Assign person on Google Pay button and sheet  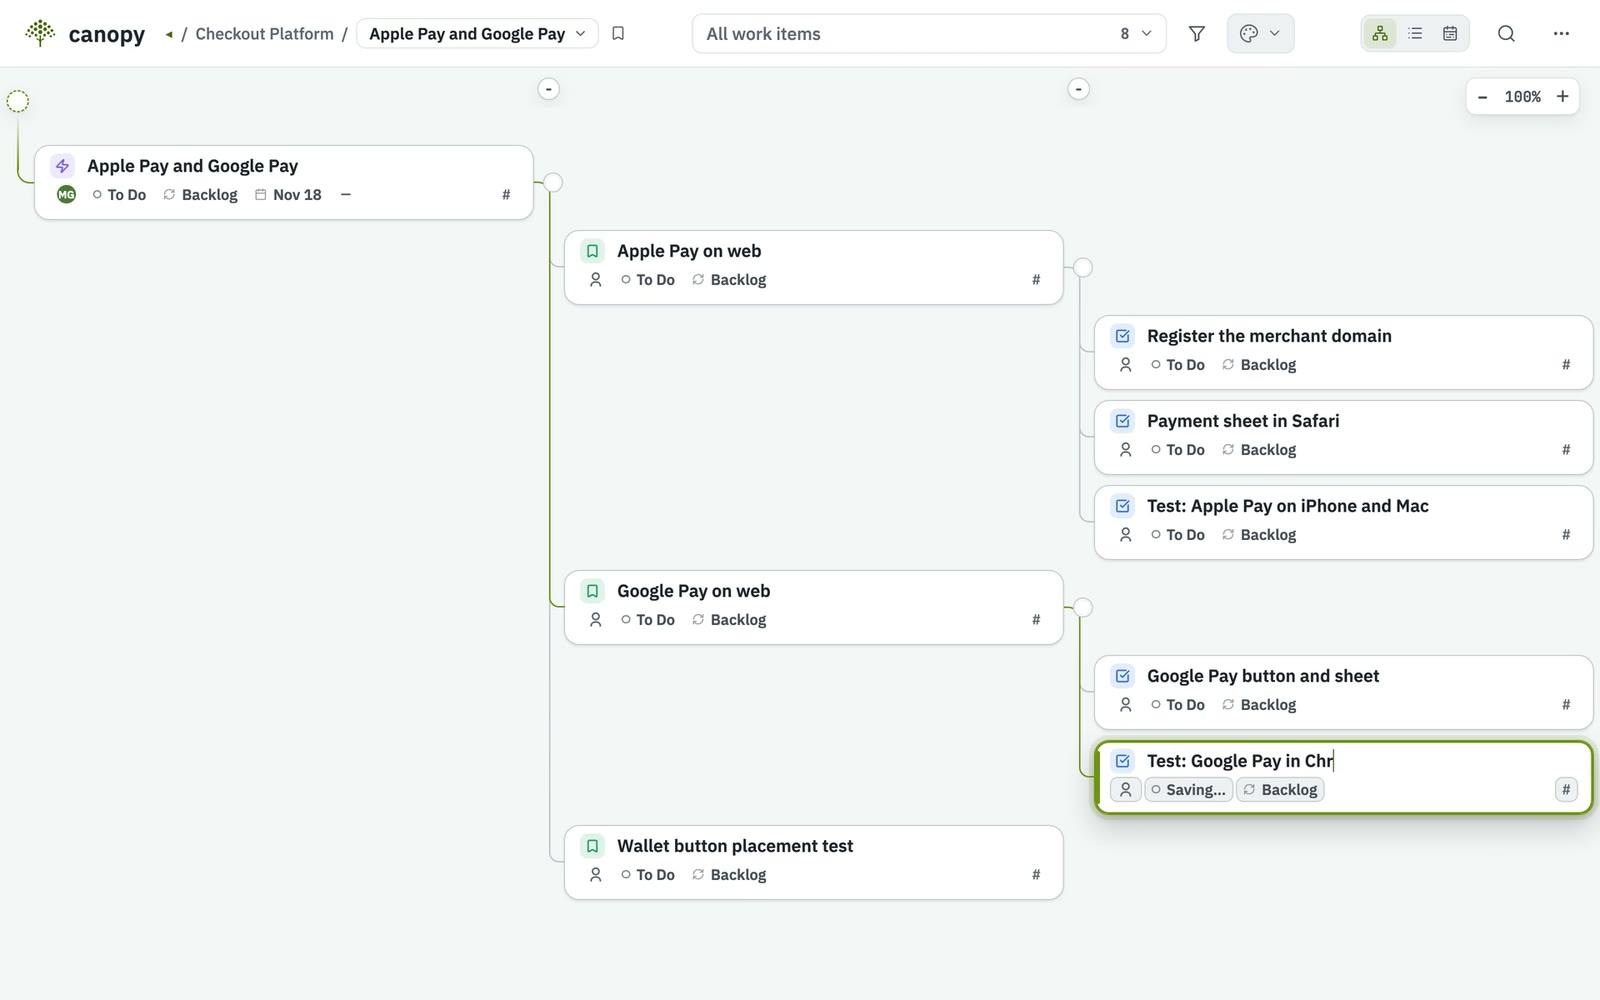coord(1125,705)
